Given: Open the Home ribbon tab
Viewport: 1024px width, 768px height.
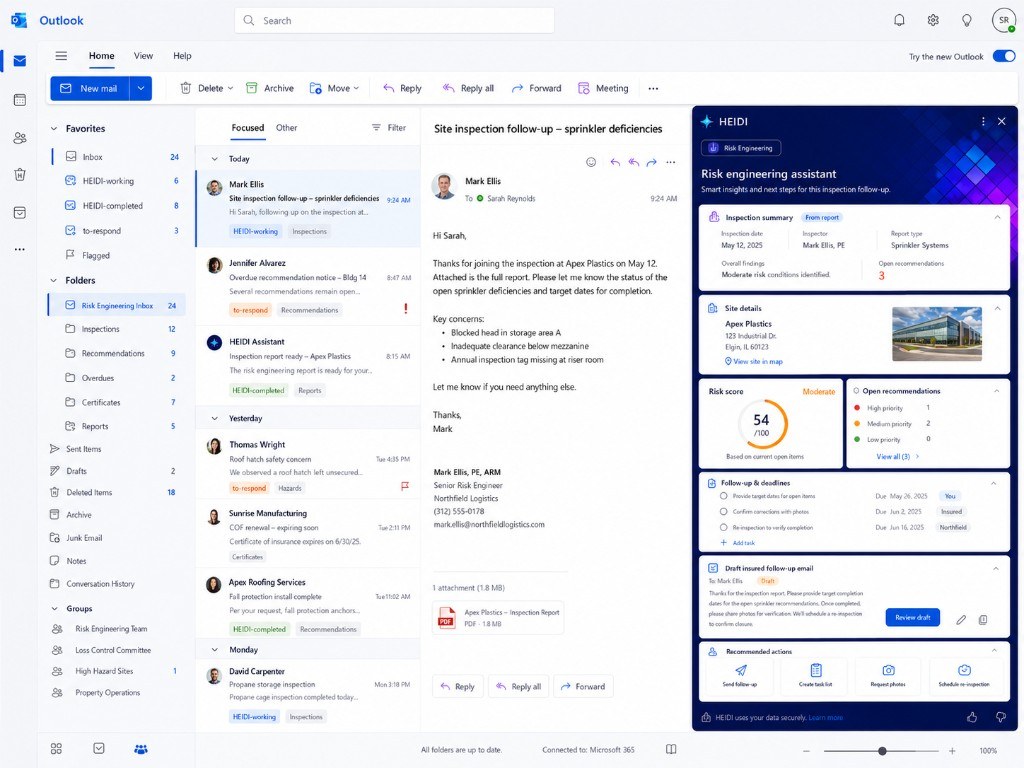Looking at the screenshot, I should pos(101,56).
